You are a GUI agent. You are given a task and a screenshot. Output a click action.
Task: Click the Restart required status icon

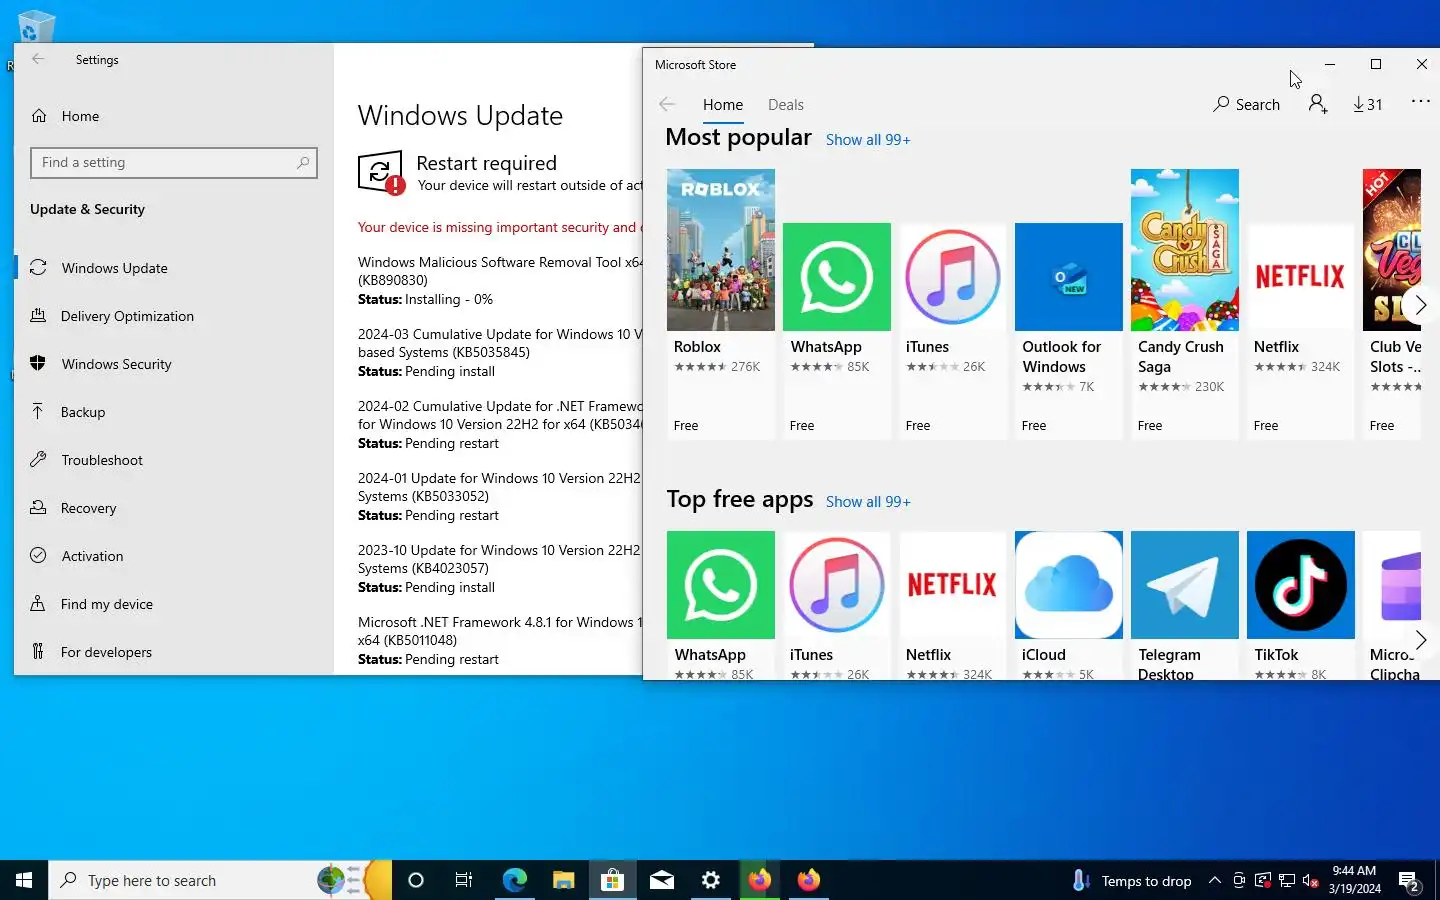point(382,173)
